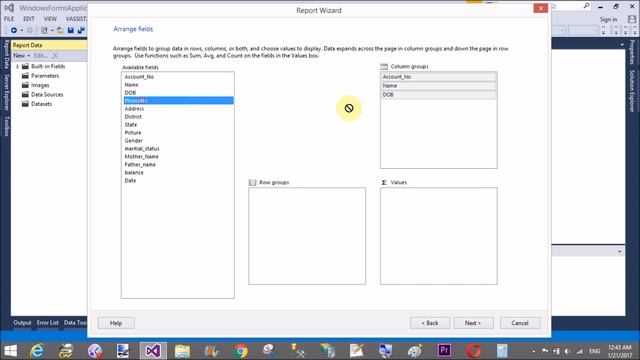Select State in Available fields list

click(x=178, y=124)
